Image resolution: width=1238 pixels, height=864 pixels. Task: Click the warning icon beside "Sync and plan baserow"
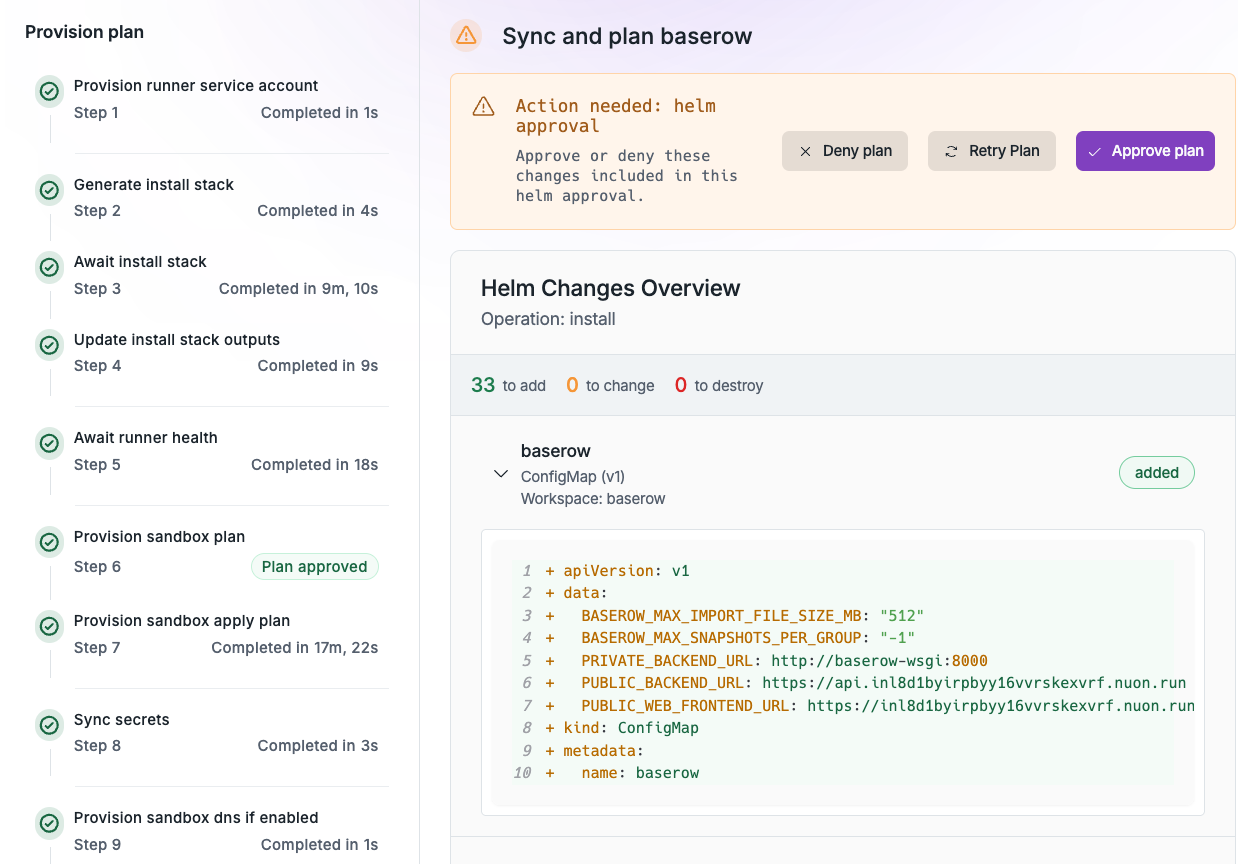(x=466, y=35)
